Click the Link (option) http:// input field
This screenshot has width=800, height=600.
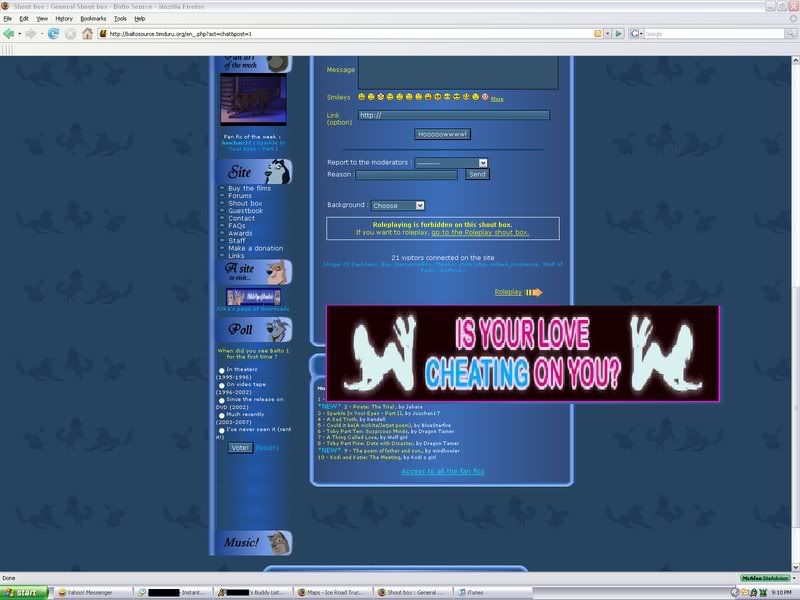coord(454,115)
